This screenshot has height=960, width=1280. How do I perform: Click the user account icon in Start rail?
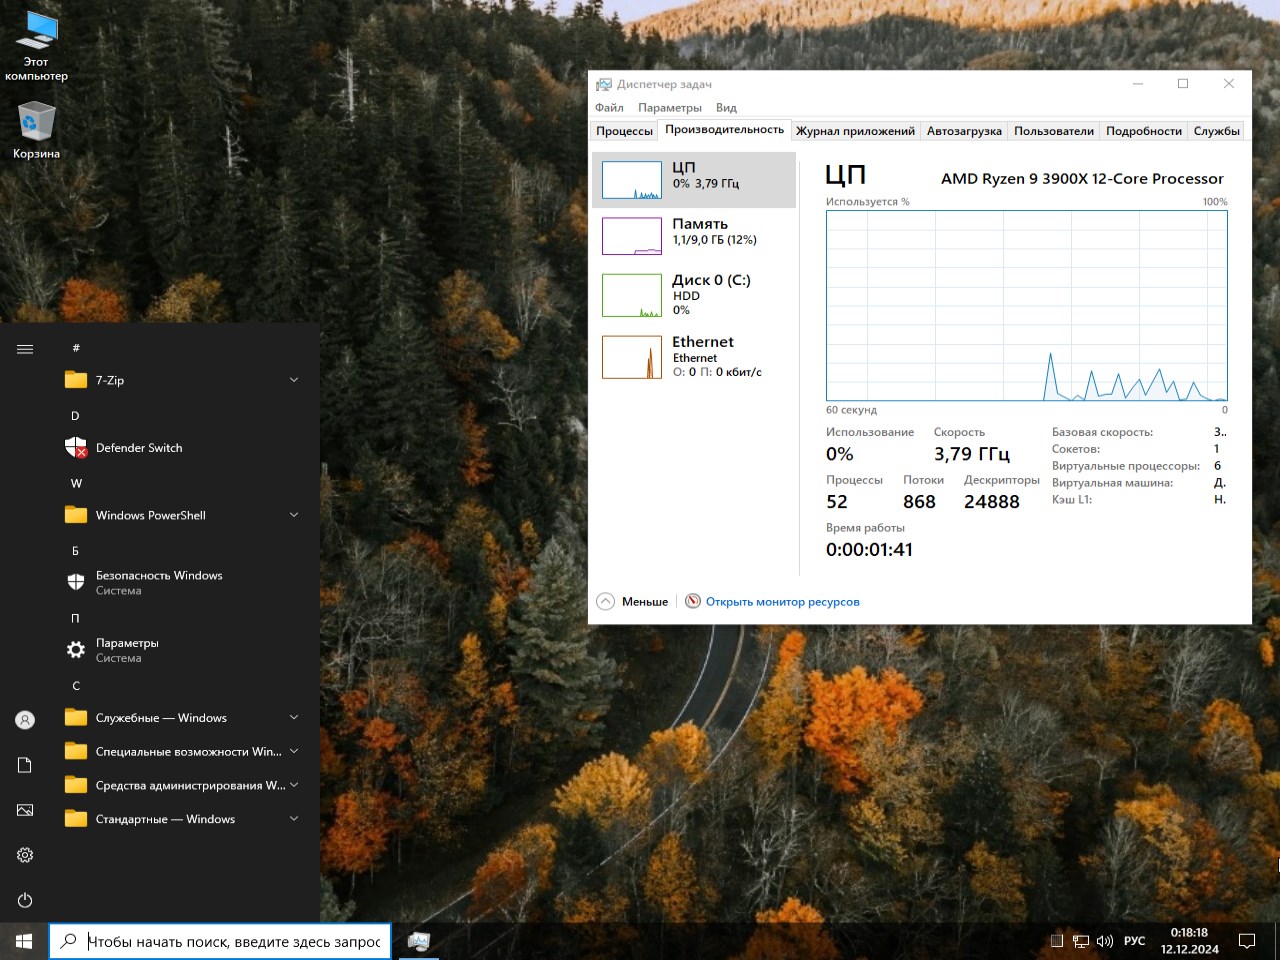[x=25, y=719]
